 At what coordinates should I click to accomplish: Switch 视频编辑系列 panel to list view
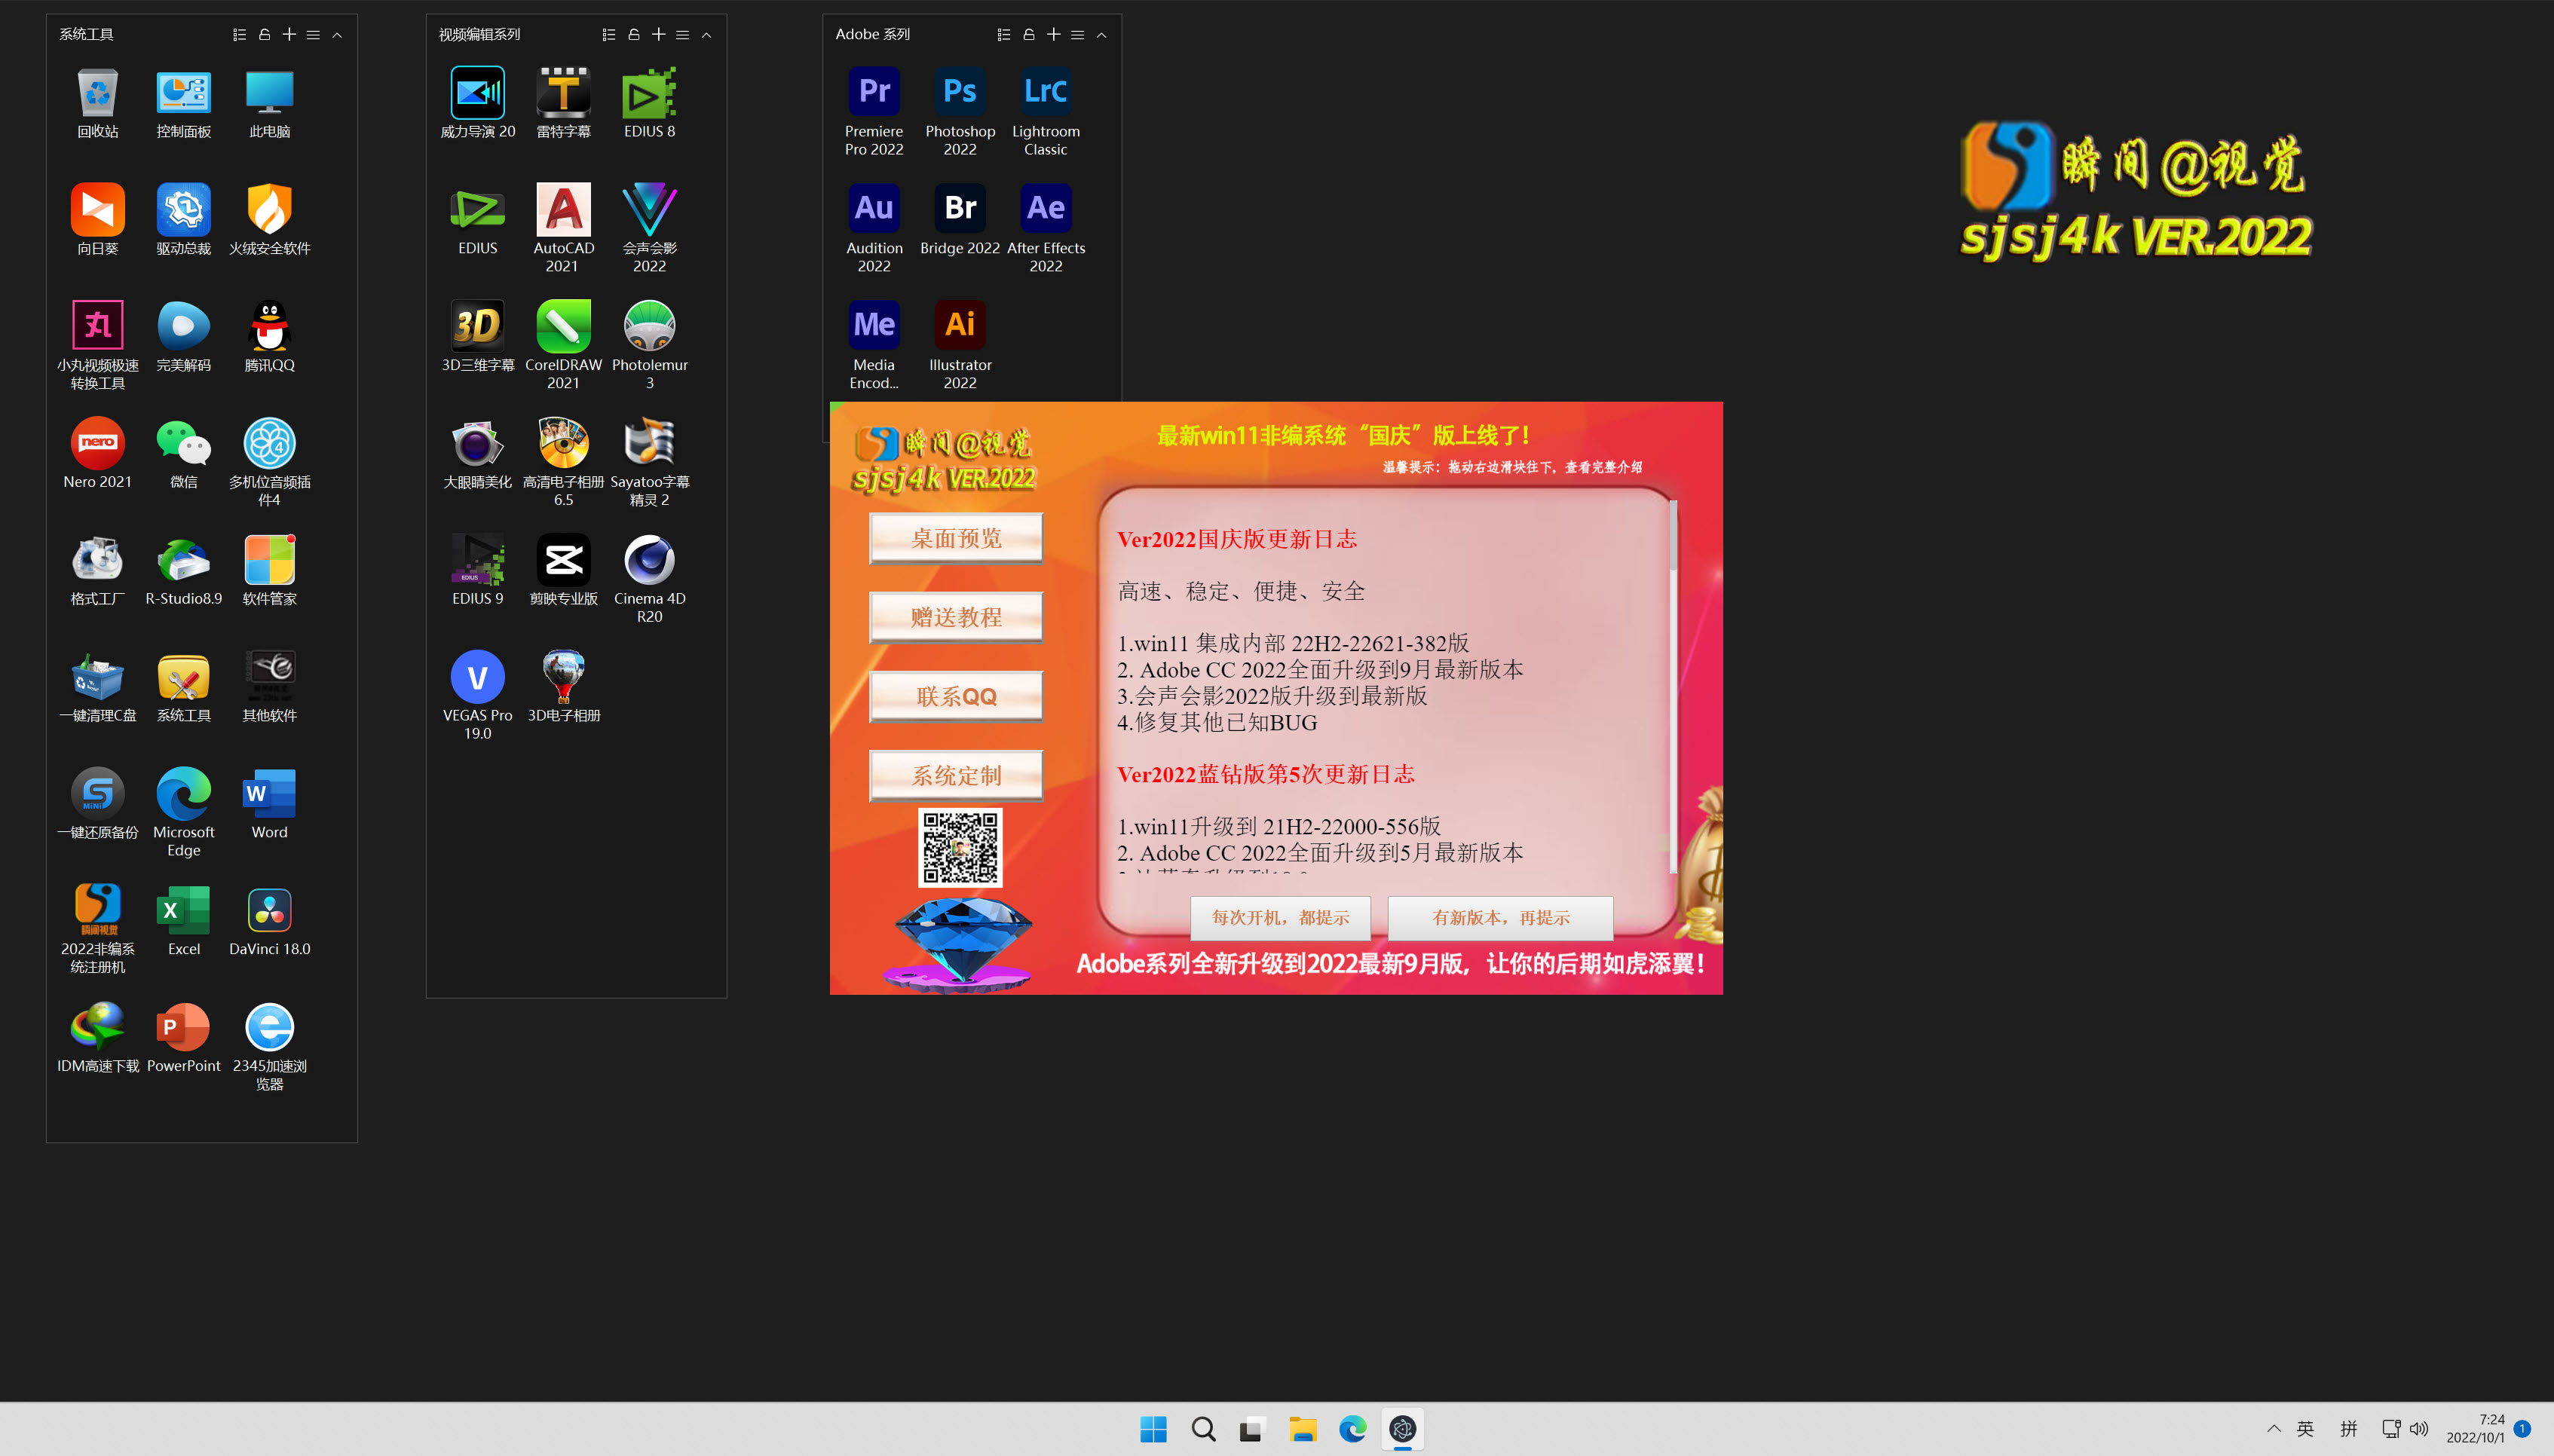tap(608, 34)
